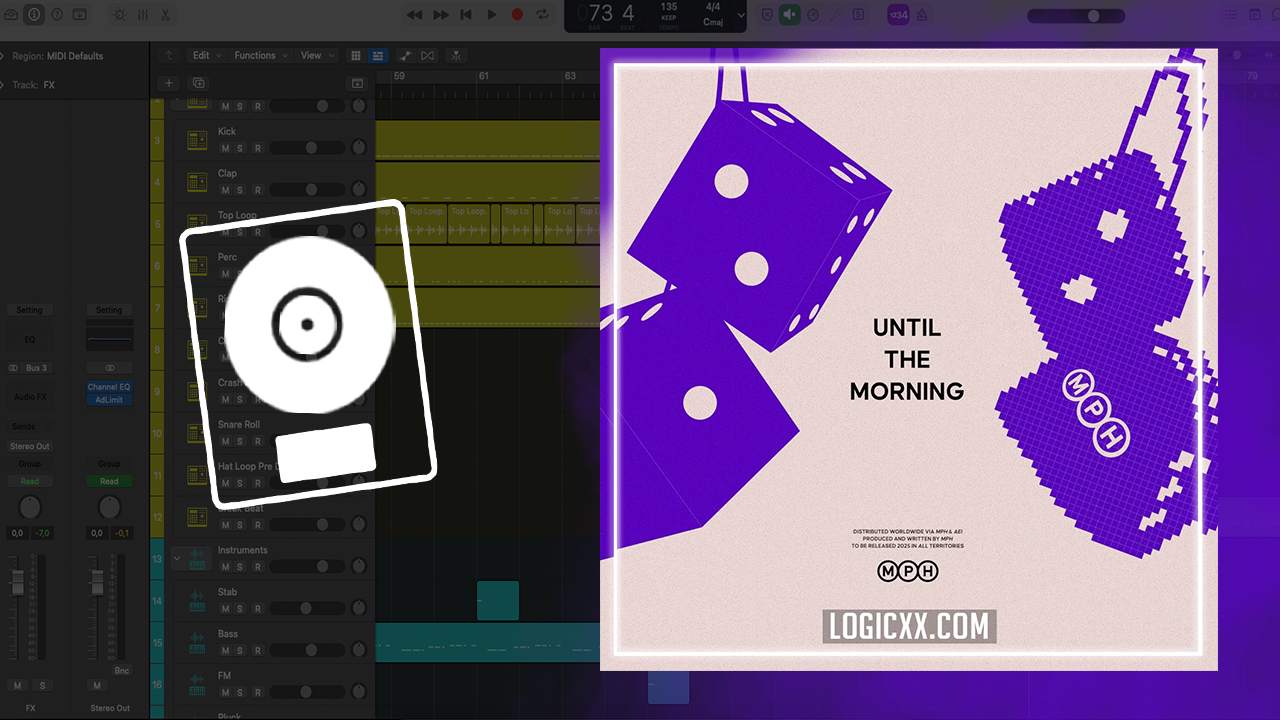Open the Functions menu
This screenshot has width=1280, height=720.
260,56
